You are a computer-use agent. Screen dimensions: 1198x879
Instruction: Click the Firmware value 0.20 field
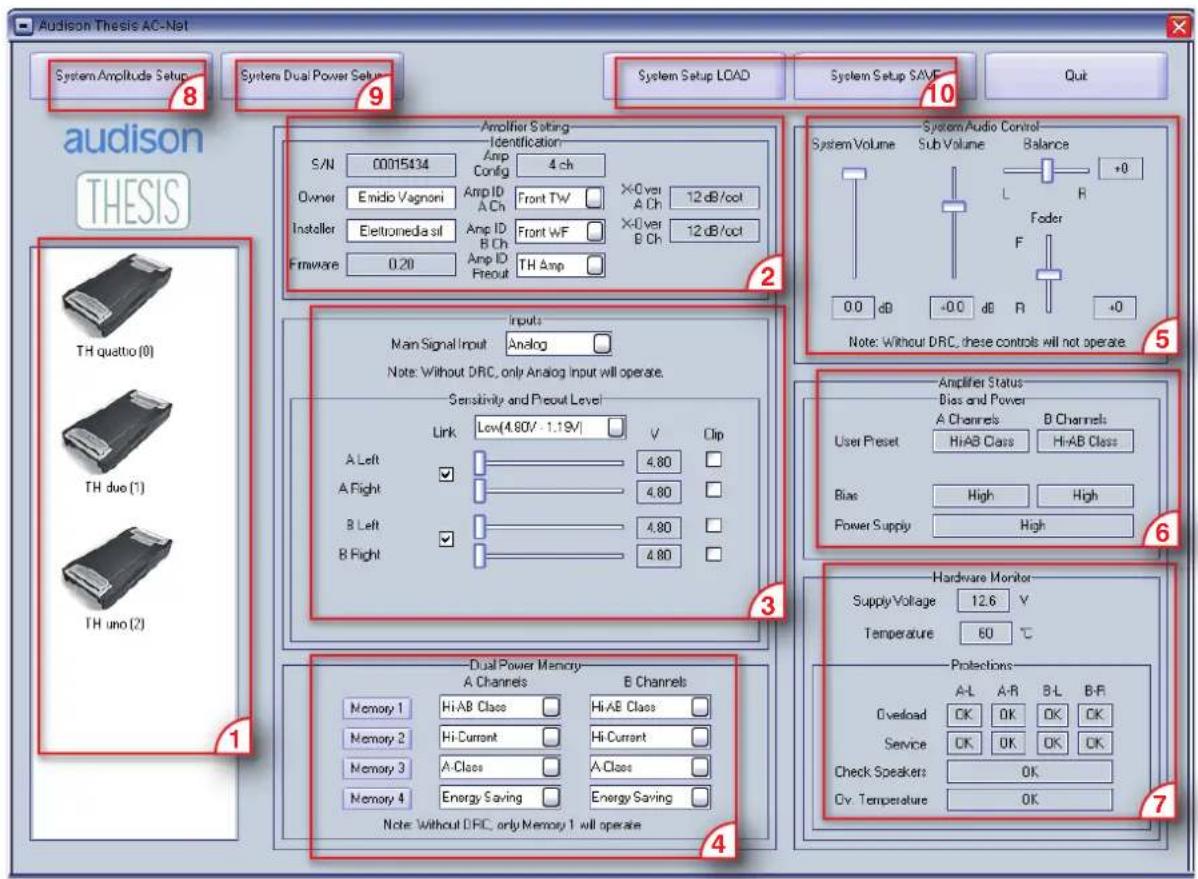click(x=401, y=264)
